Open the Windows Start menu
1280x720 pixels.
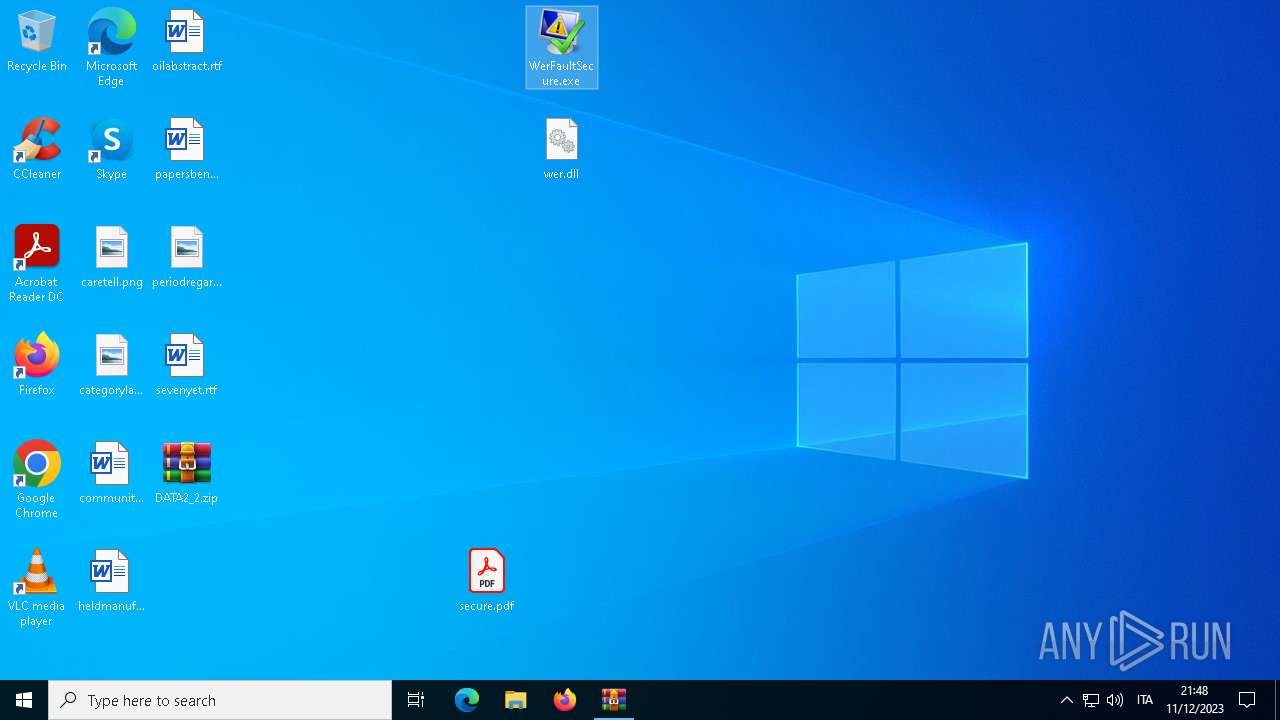tap(24, 700)
